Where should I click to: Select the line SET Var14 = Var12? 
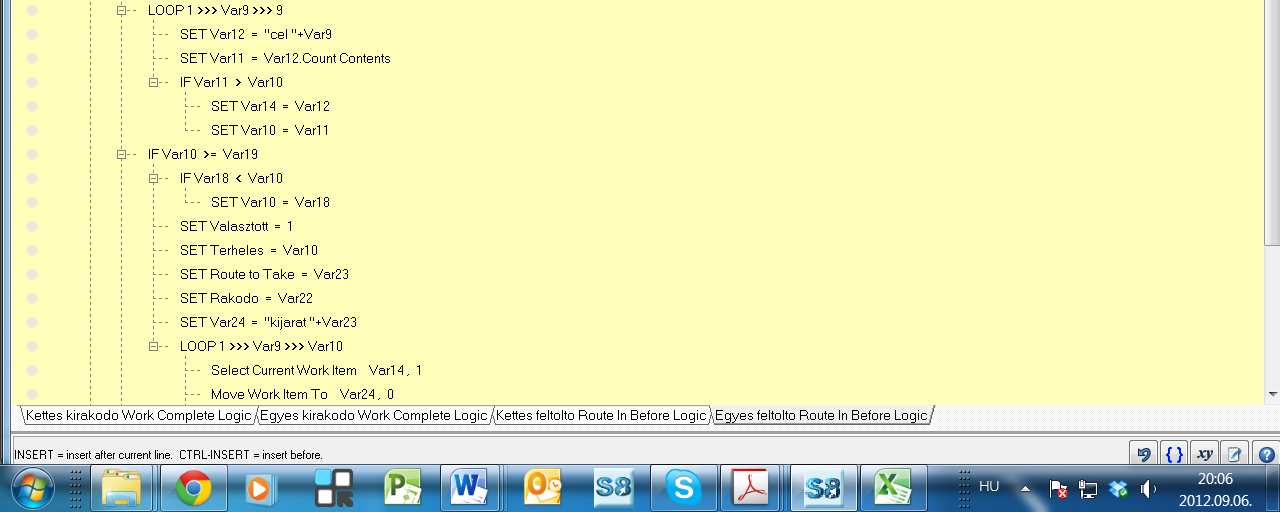pyautogui.click(x=270, y=106)
